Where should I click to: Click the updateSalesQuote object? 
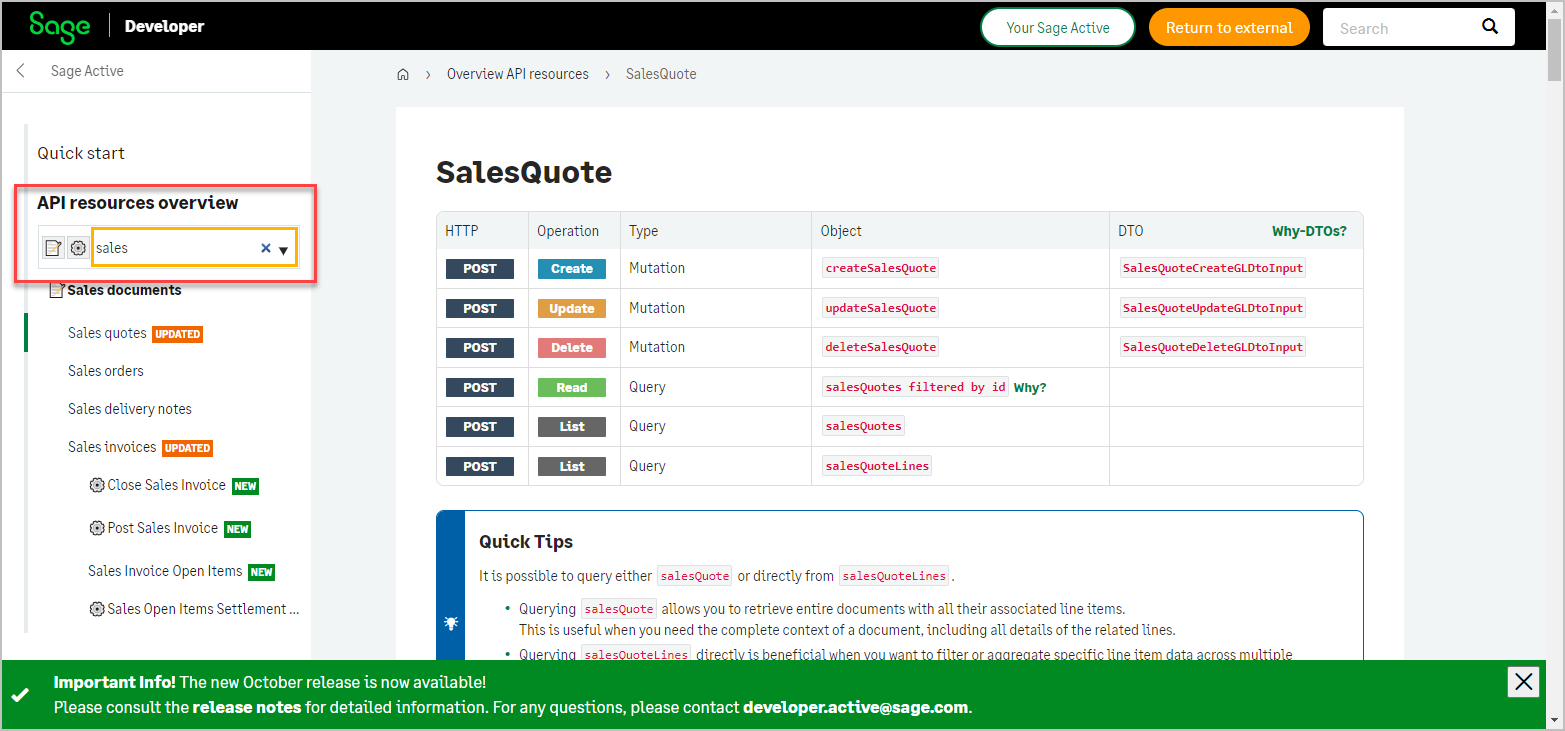(x=880, y=308)
